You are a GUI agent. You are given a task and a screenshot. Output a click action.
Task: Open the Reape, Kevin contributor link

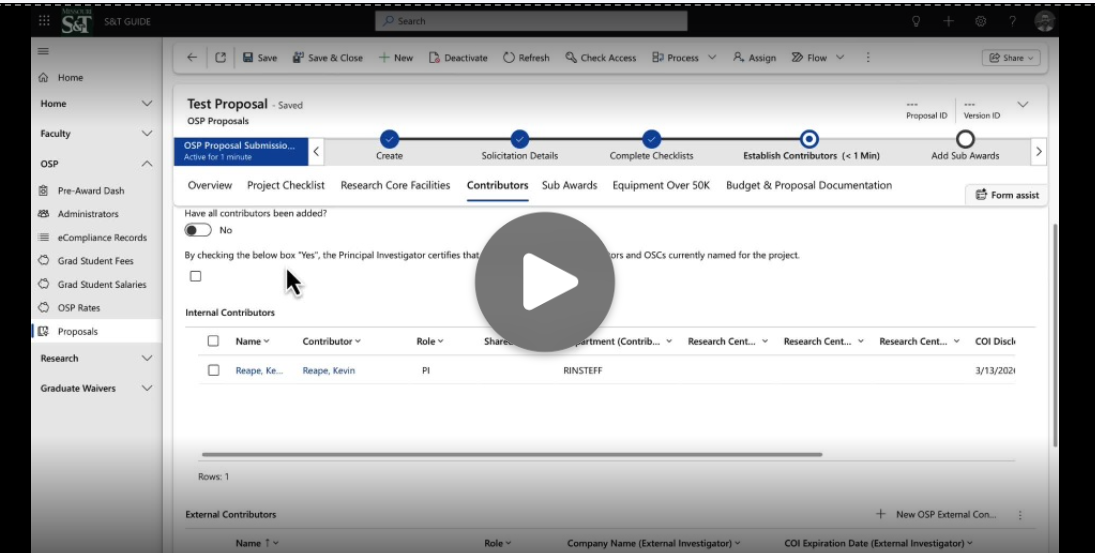pos(328,371)
